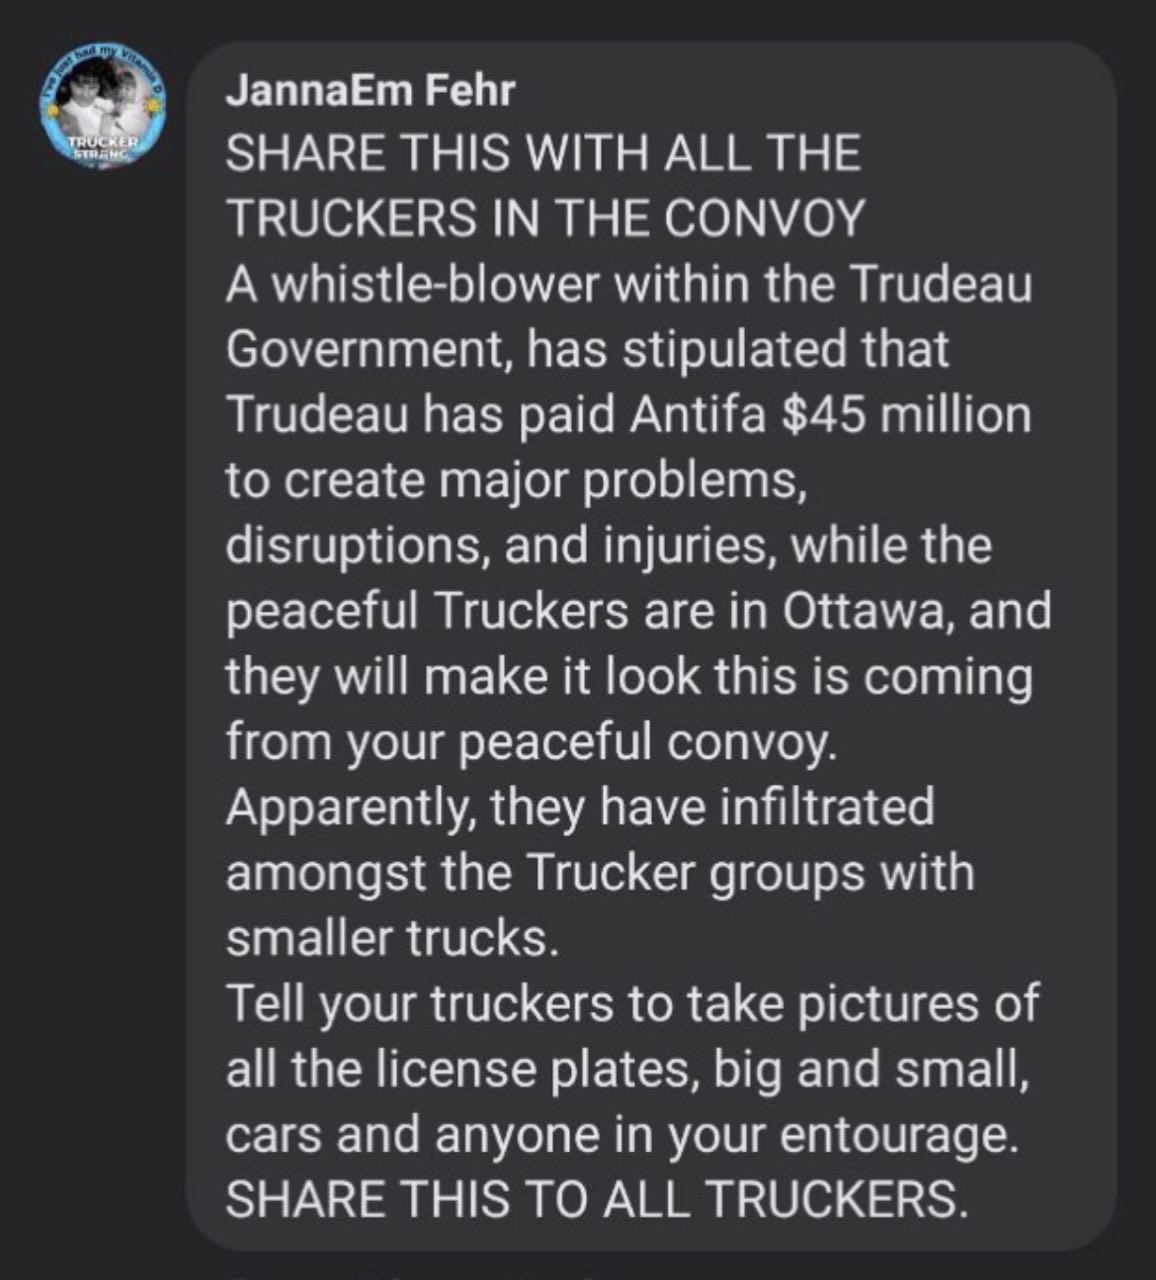Click the 'TRUCKERS IN THE CONVOY' heading text
The width and height of the screenshot is (1156, 1280).
(545, 219)
